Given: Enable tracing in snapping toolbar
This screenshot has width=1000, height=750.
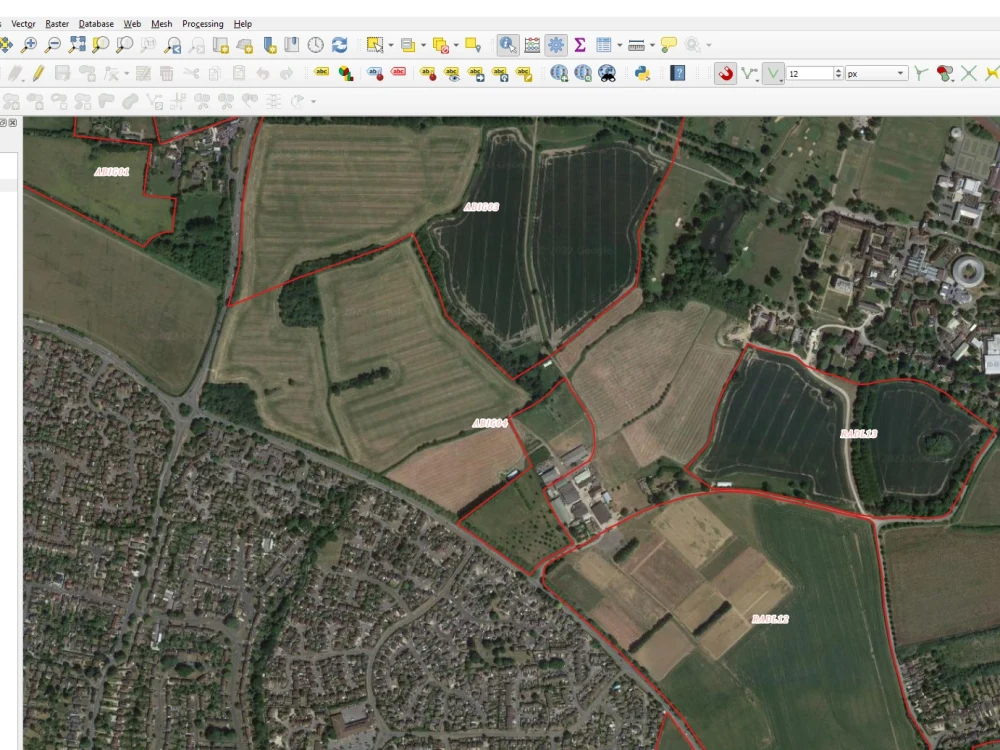Looking at the screenshot, I should [x=992, y=73].
